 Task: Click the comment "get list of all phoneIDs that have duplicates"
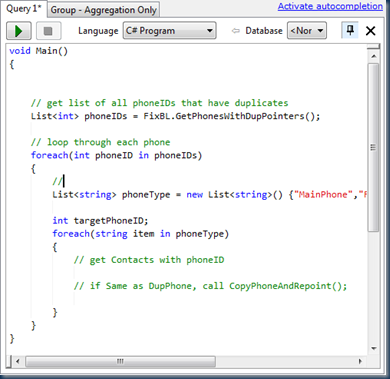coord(159,103)
